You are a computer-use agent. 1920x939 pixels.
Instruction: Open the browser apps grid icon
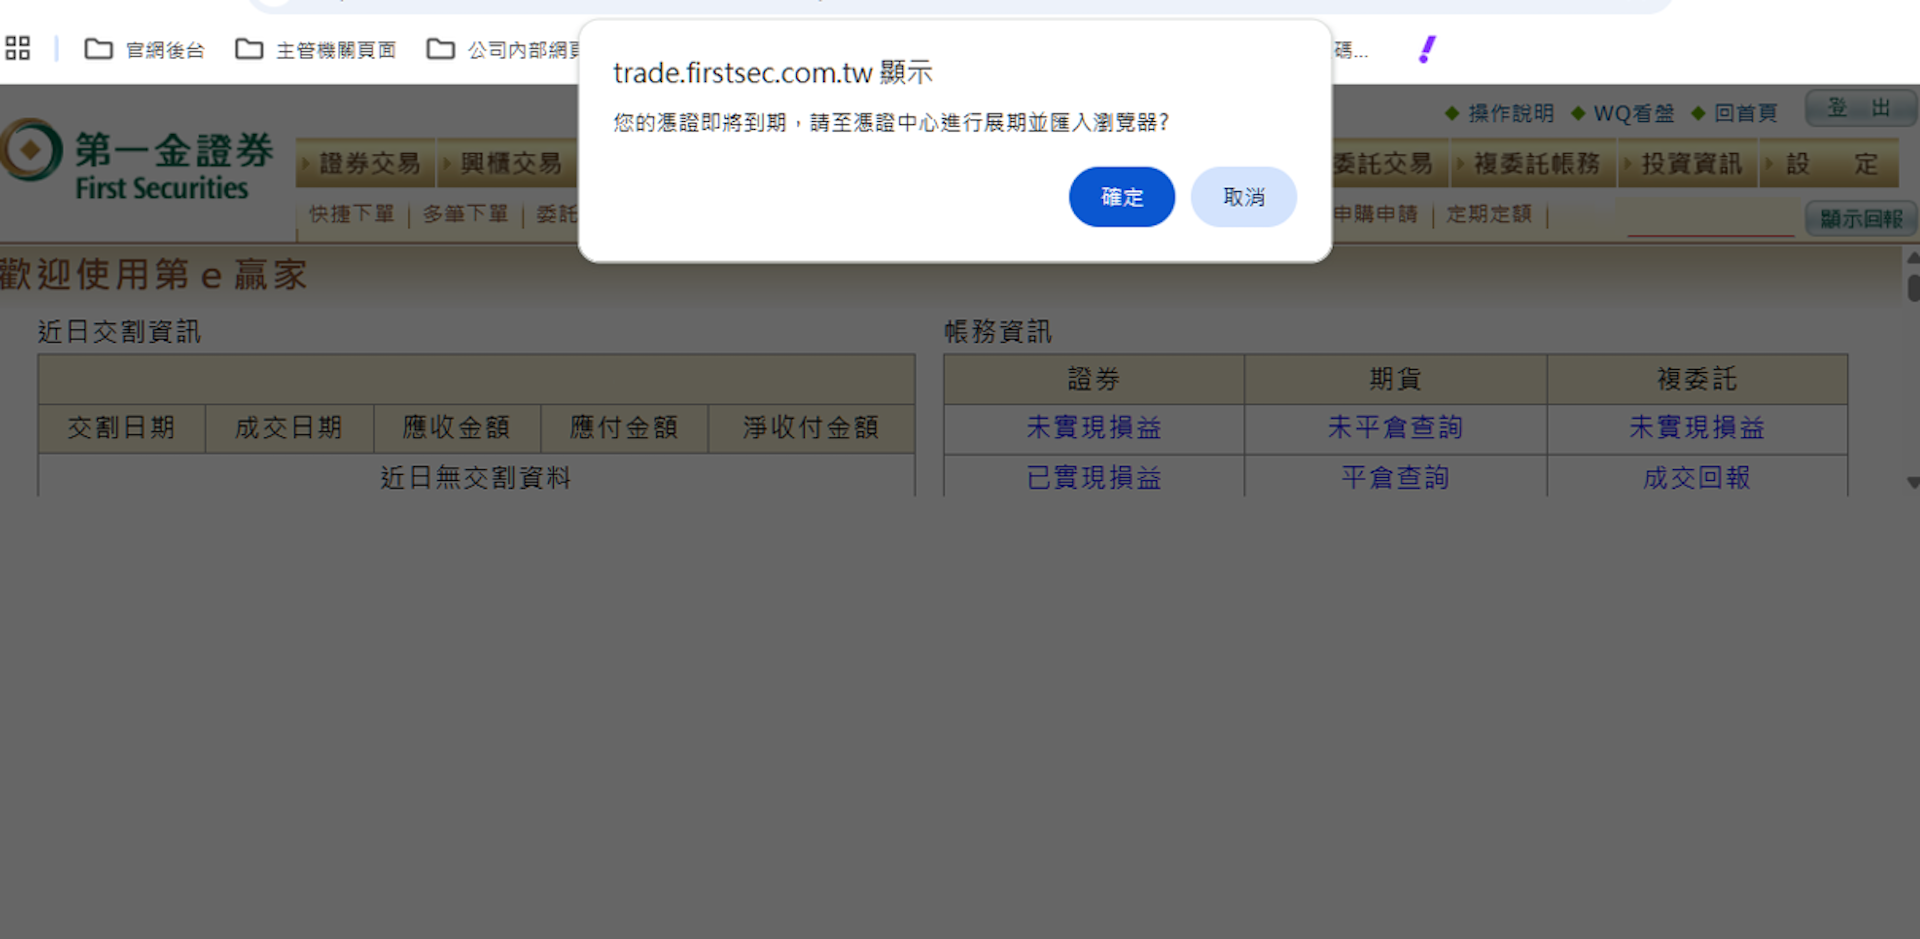[18, 48]
